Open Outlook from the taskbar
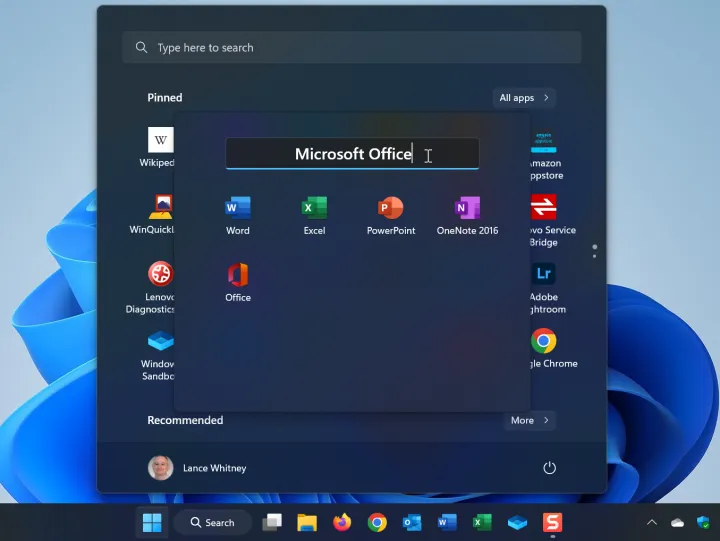The width and height of the screenshot is (720, 541). click(x=412, y=522)
